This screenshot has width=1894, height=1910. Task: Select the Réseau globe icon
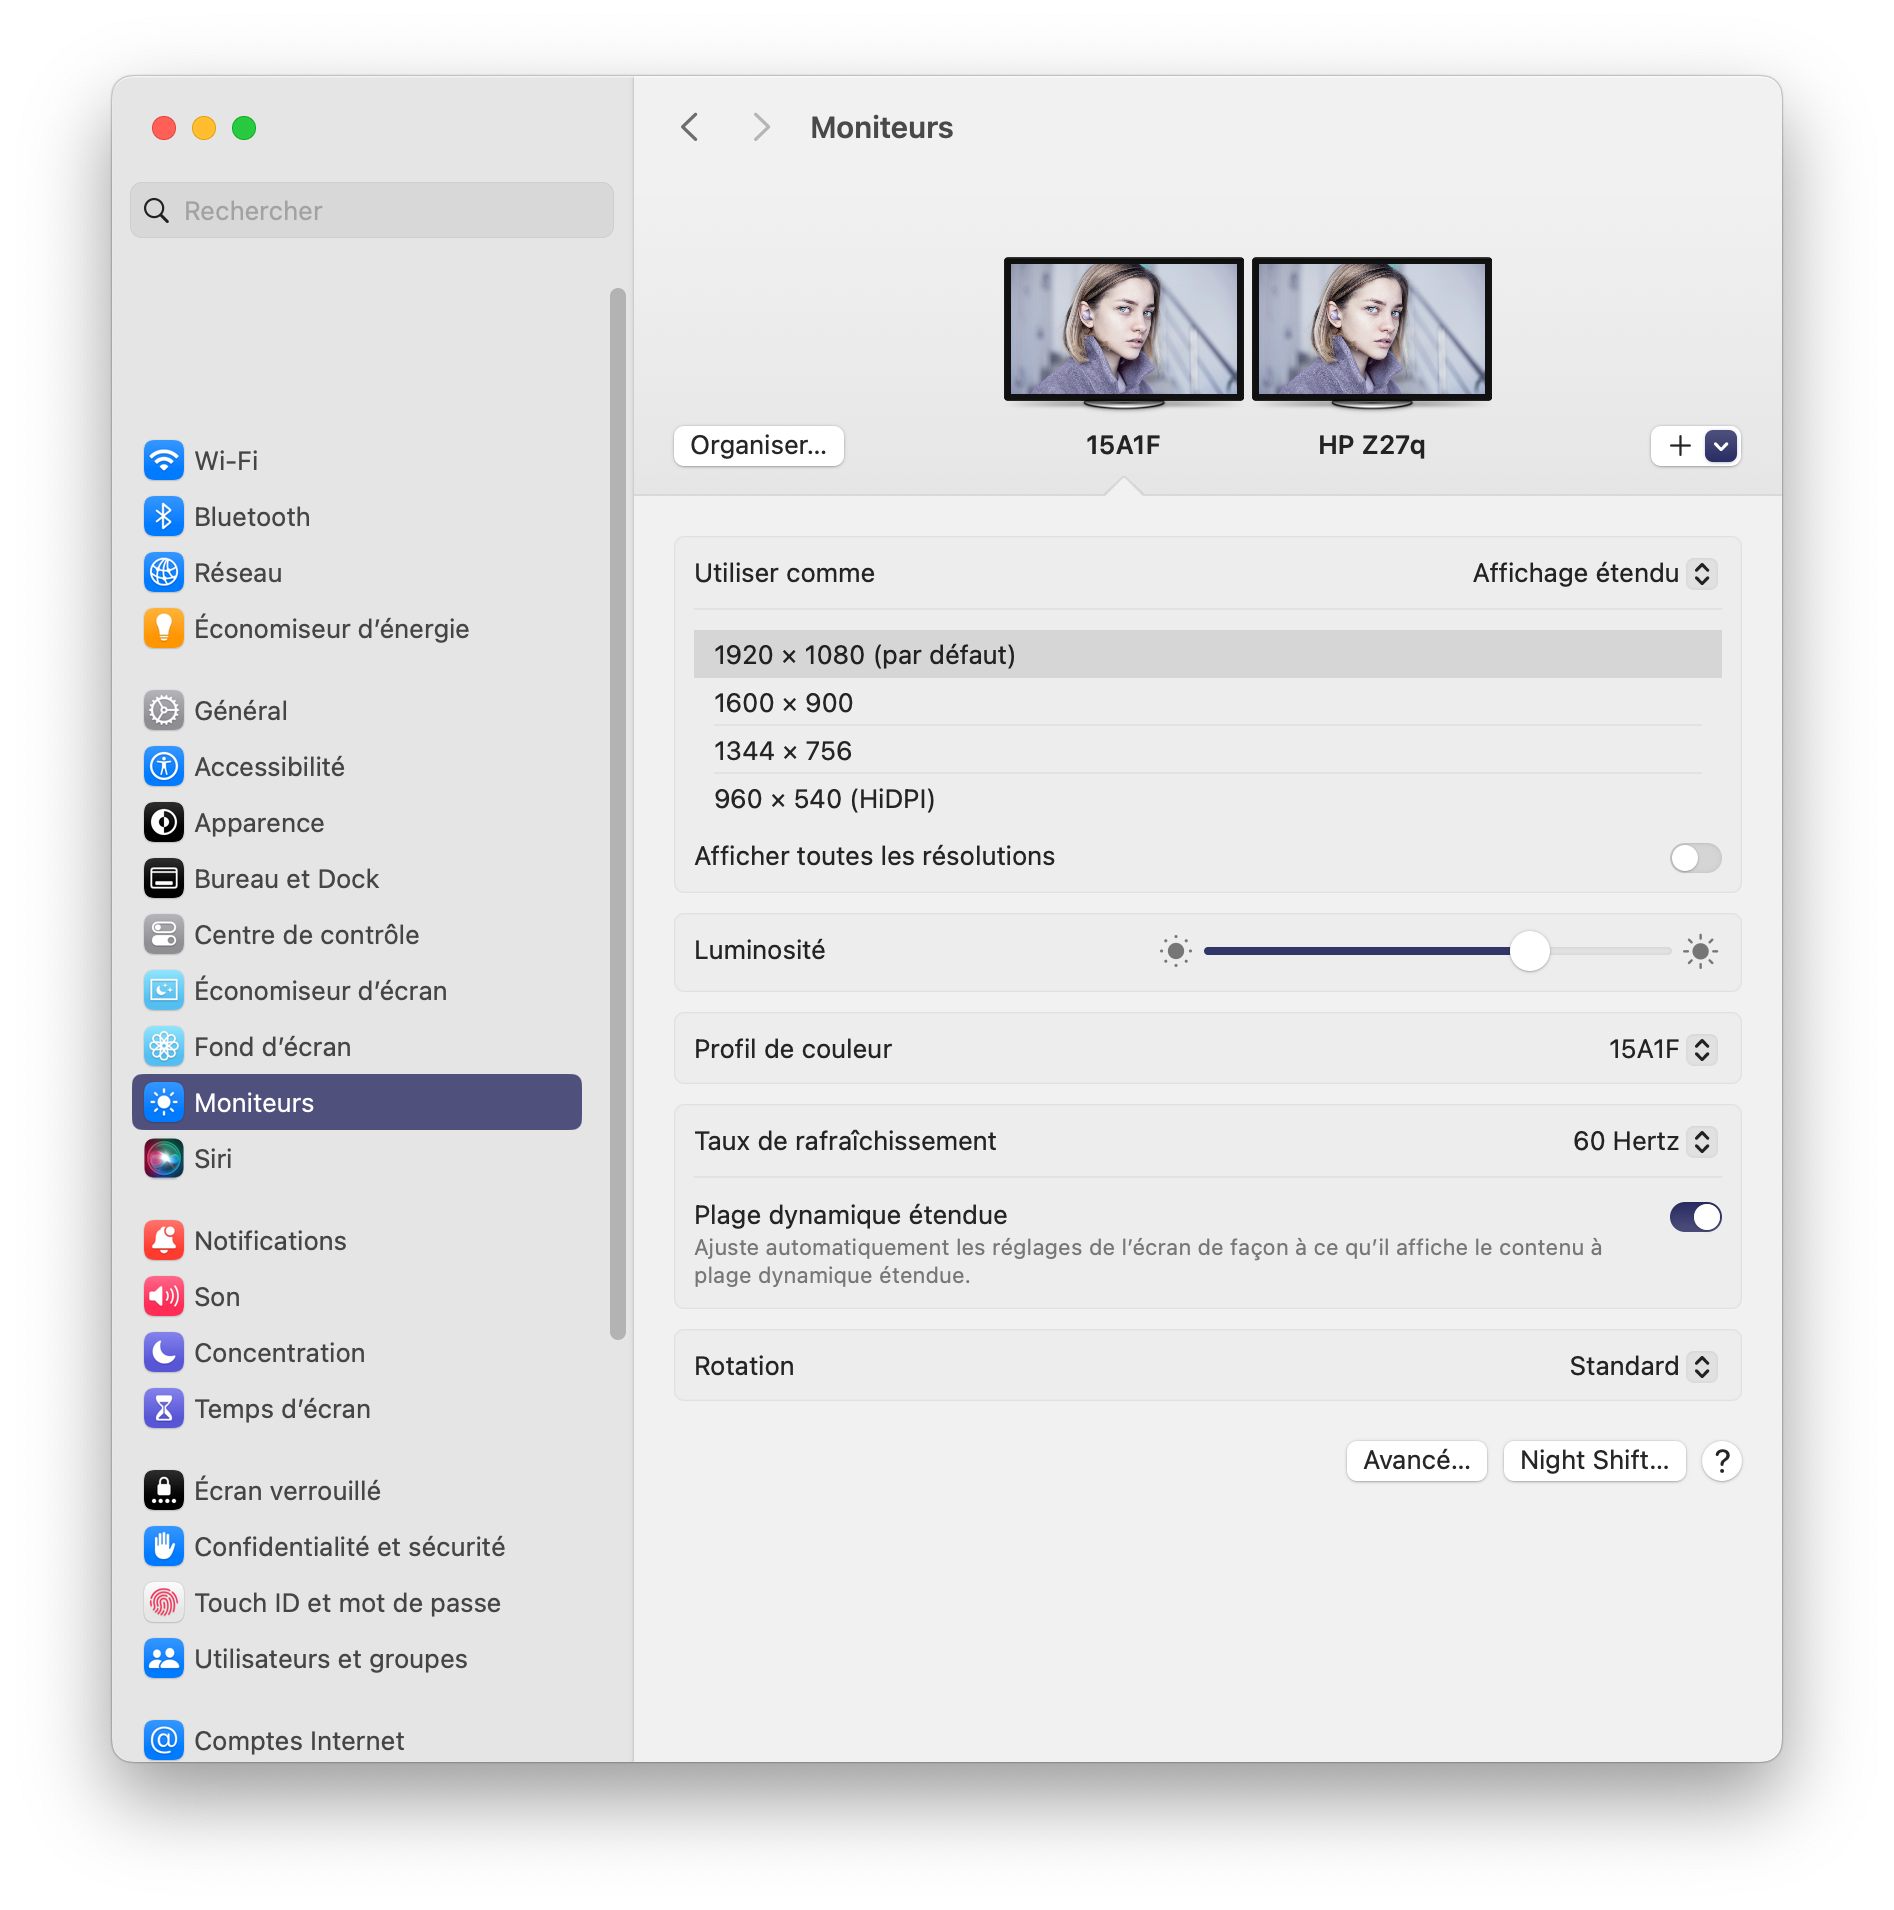(164, 573)
